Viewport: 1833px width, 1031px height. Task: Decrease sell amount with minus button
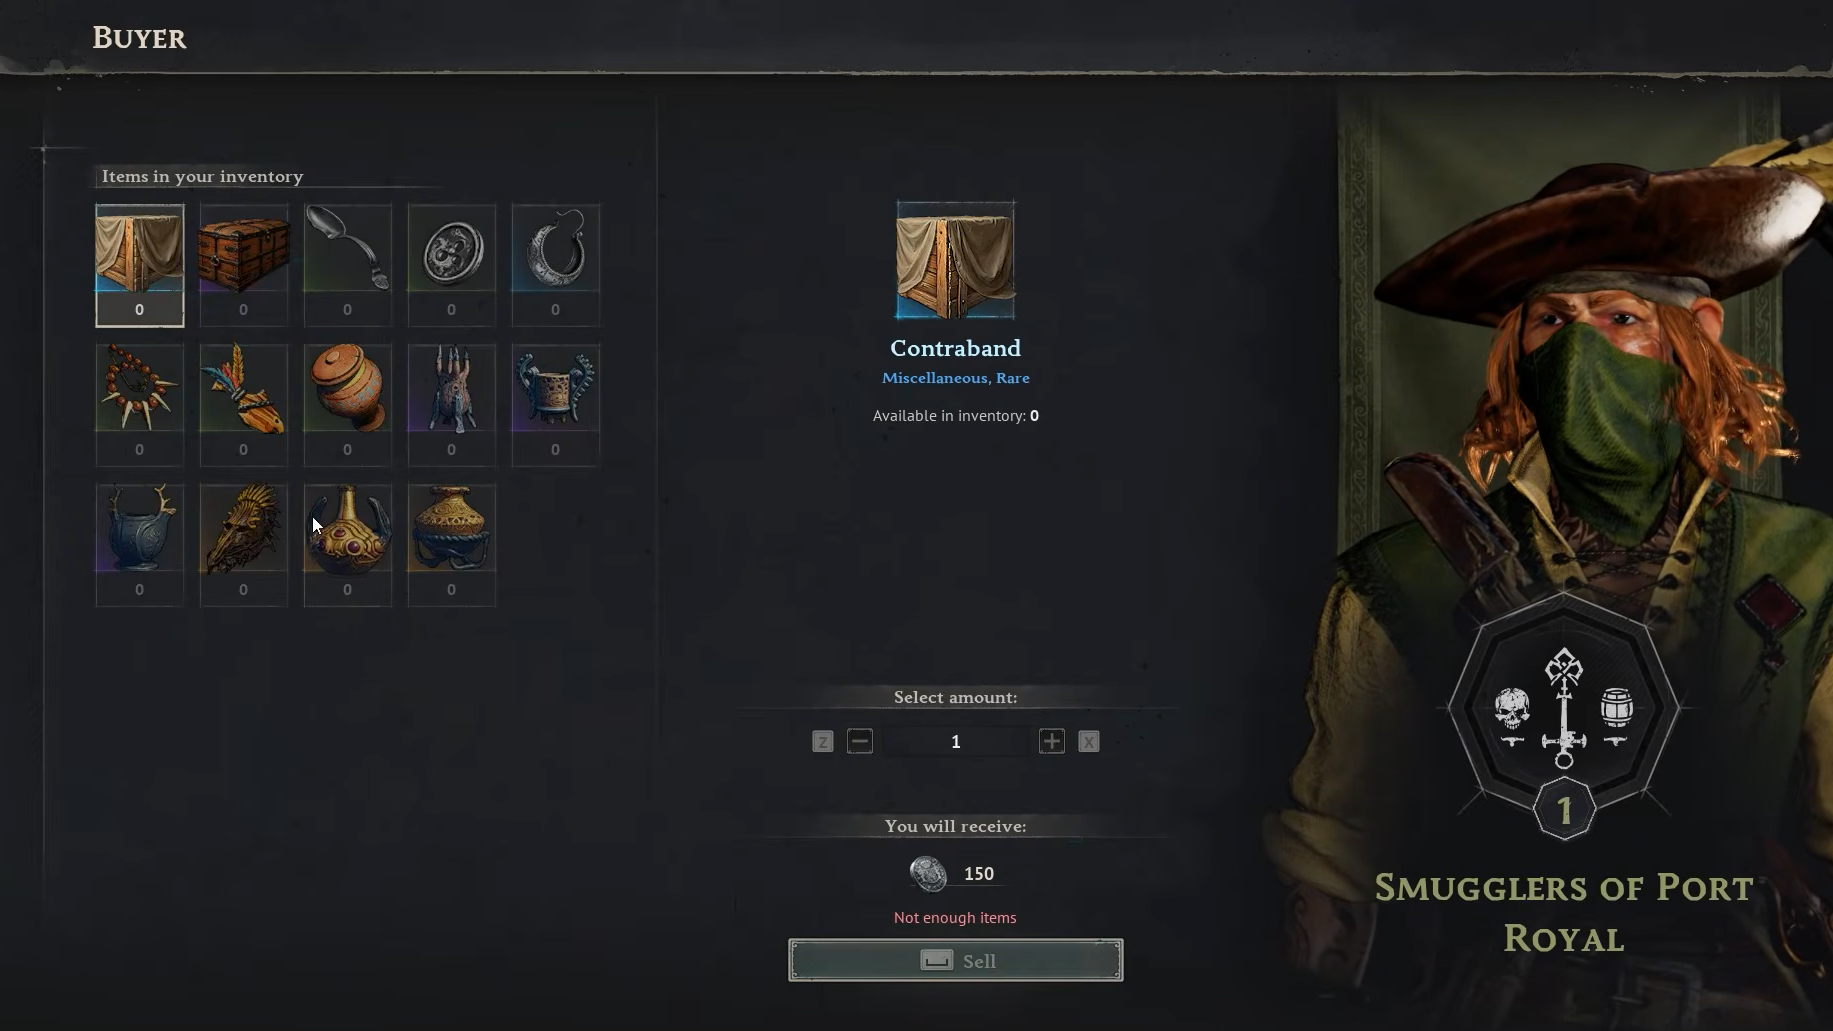click(860, 741)
